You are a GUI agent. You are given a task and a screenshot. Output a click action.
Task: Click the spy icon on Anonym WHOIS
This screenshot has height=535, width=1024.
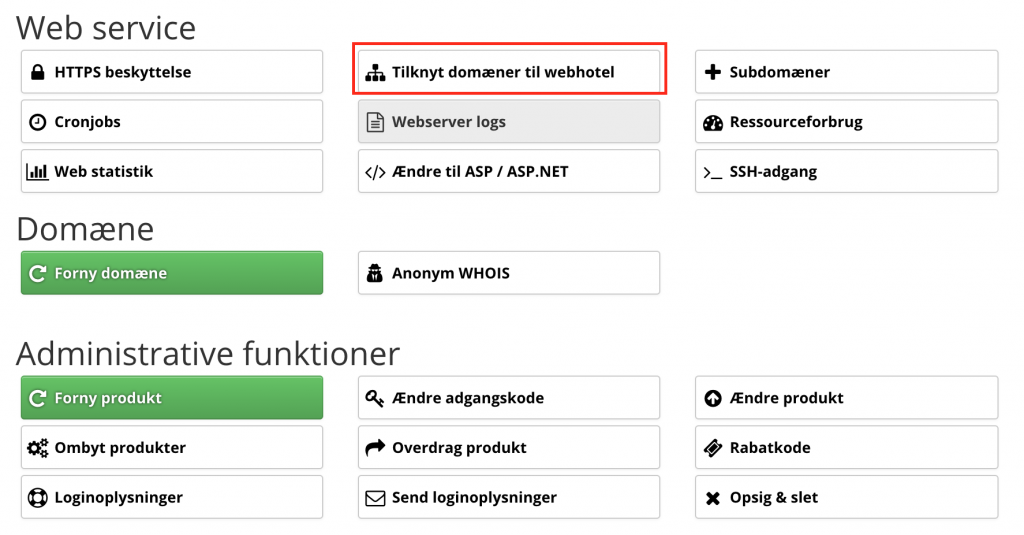tap(375, 273)
